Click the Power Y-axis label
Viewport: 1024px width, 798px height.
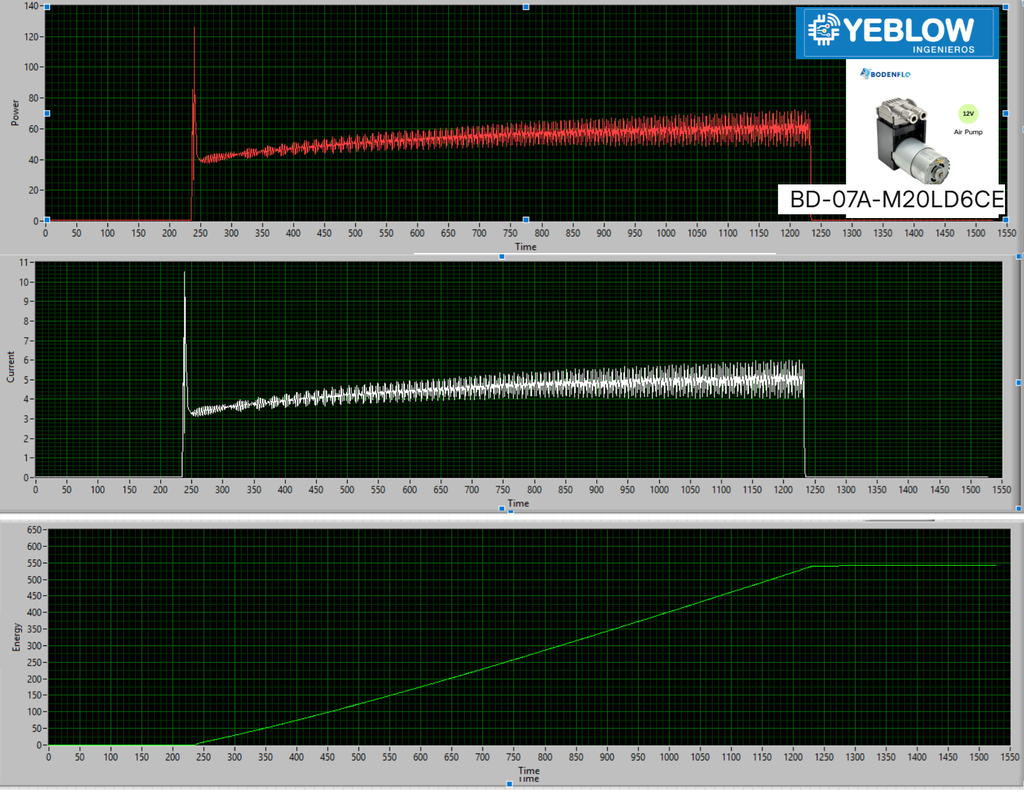(x=15, y=113)
